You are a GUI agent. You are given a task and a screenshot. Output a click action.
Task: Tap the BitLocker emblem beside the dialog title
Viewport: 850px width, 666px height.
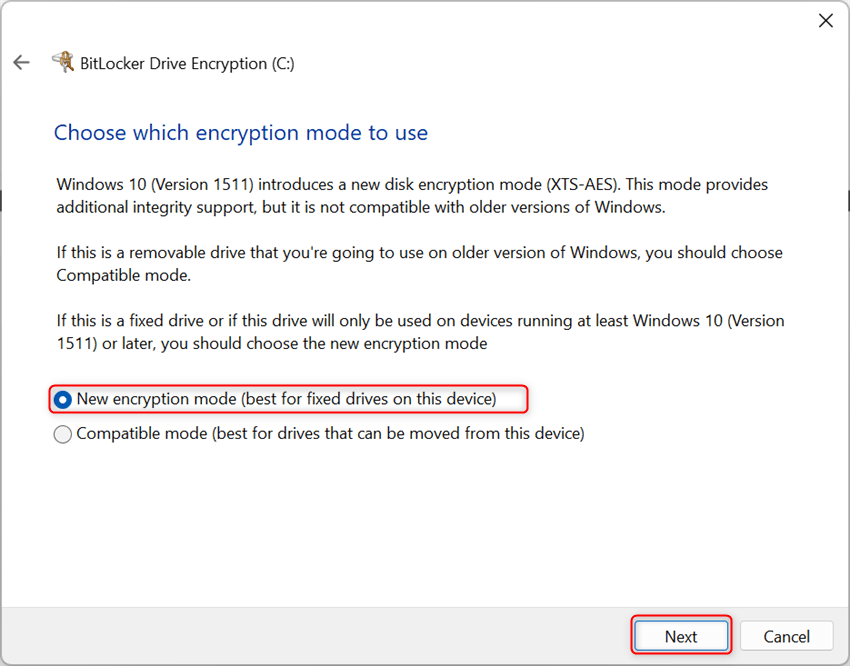pyautogui.click(x=64, y=61)
